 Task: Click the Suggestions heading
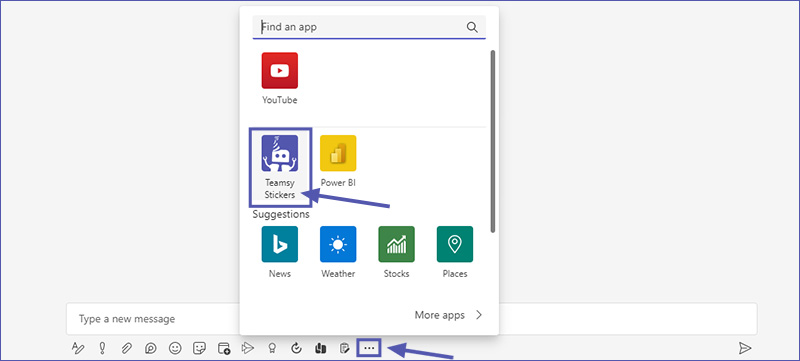pyautogui.click(x=281, y=215)
